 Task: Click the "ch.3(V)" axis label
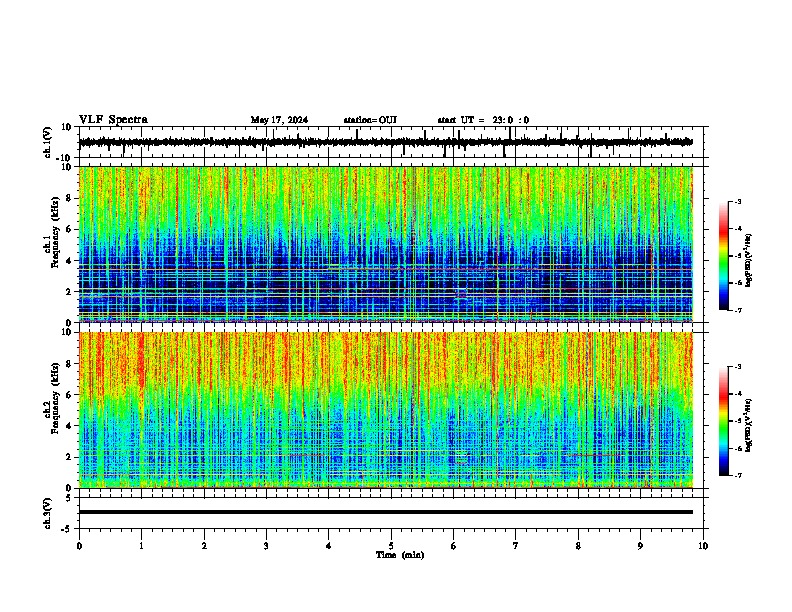click(x=48, y=513)
